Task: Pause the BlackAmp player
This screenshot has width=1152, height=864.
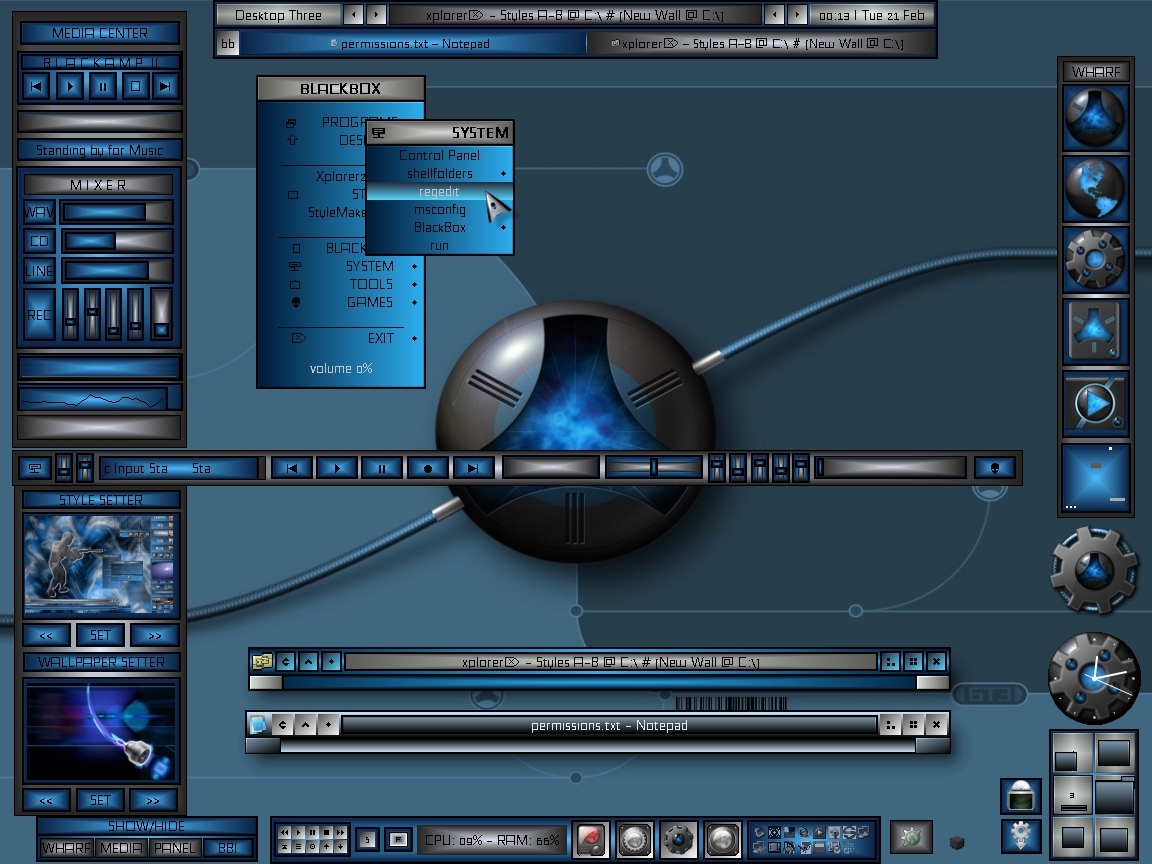Action: click(x=103, y=86)
